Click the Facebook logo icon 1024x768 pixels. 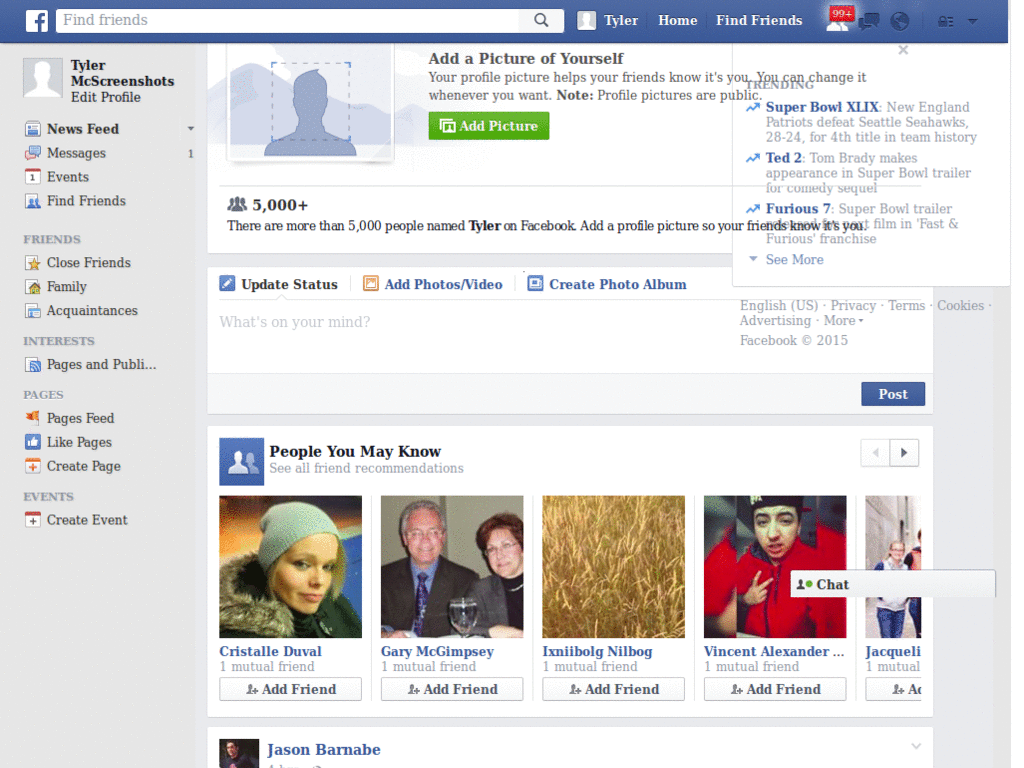37,21
